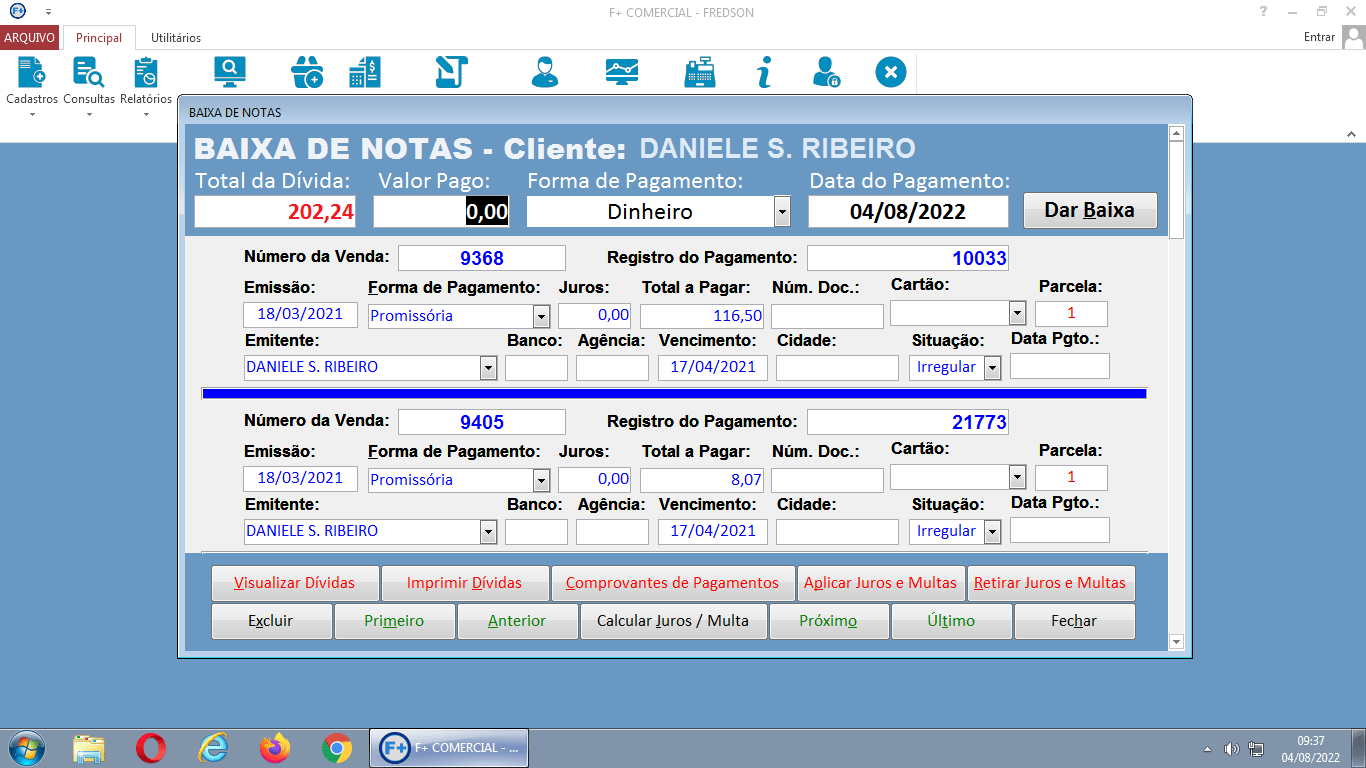
Task: Click the Dar Baixa button
Action: coord(1090,211)
